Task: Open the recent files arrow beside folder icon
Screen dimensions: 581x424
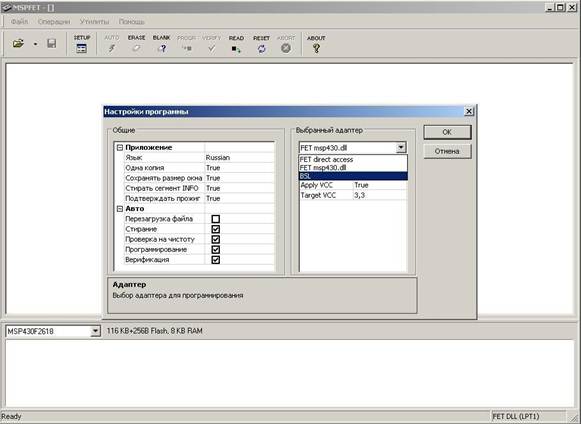Action: tap(35, 44)
